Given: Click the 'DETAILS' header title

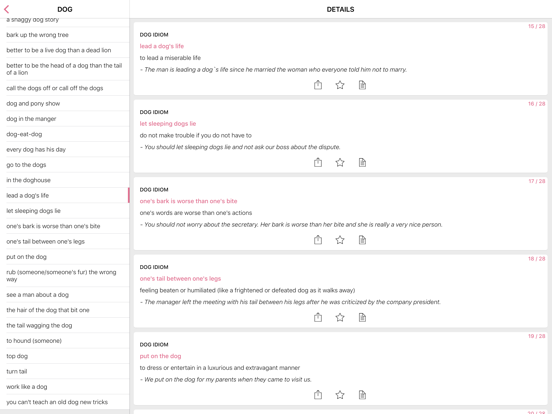Looking at the screenshot, I should click(x=340, y=10).
